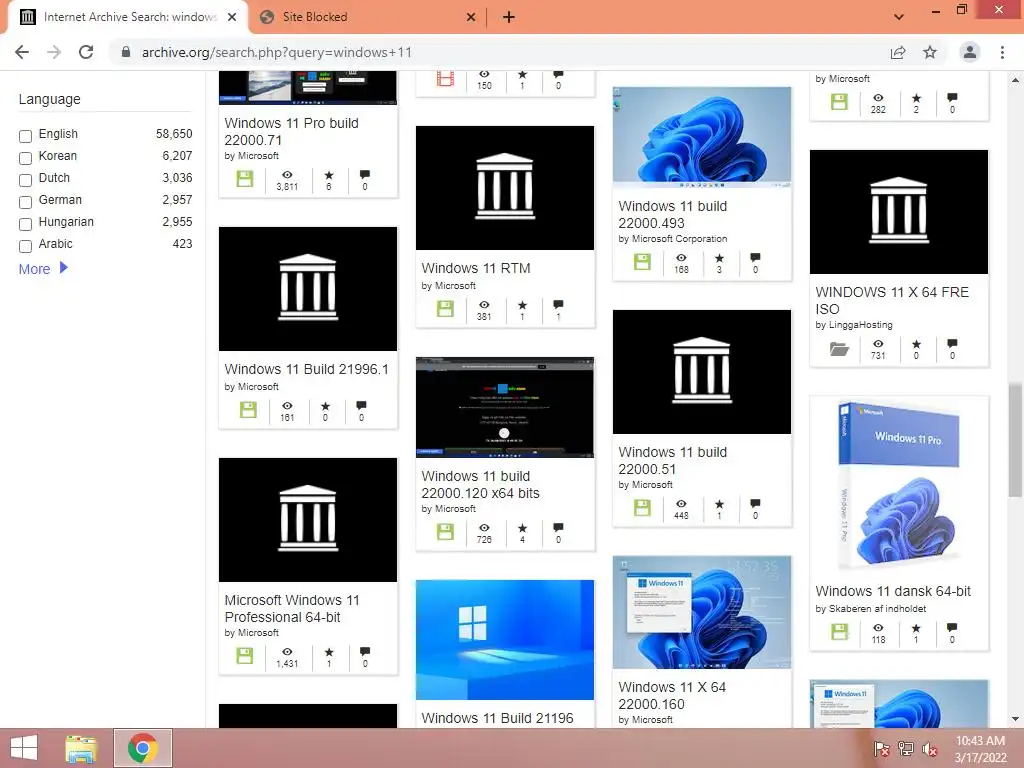Expand More language options
This screenshot has width=1024, height=768.
click(x=43, y=268)
